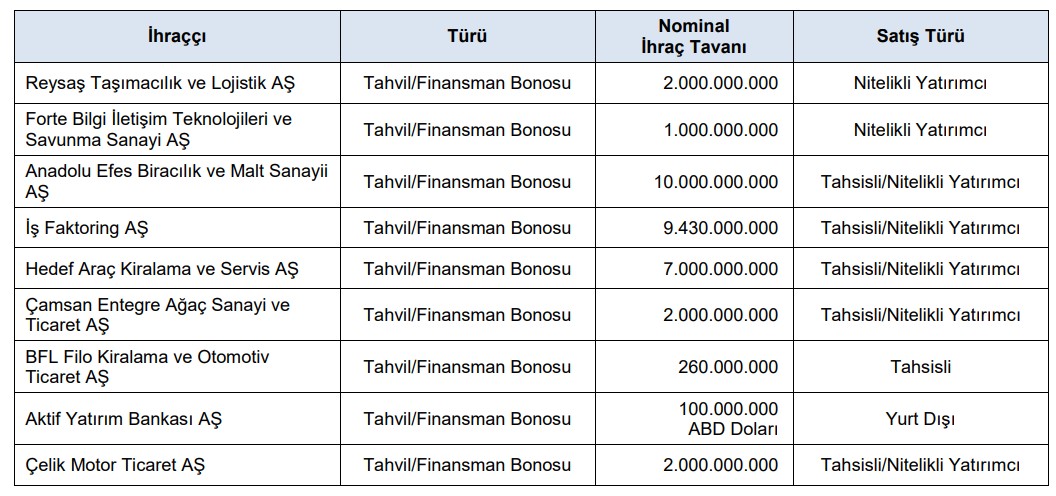The image size is (1056, 496).
Task: Click Çamsan Entegre Ağaç Sanayi issuer cell
Action: coord(157,315)
